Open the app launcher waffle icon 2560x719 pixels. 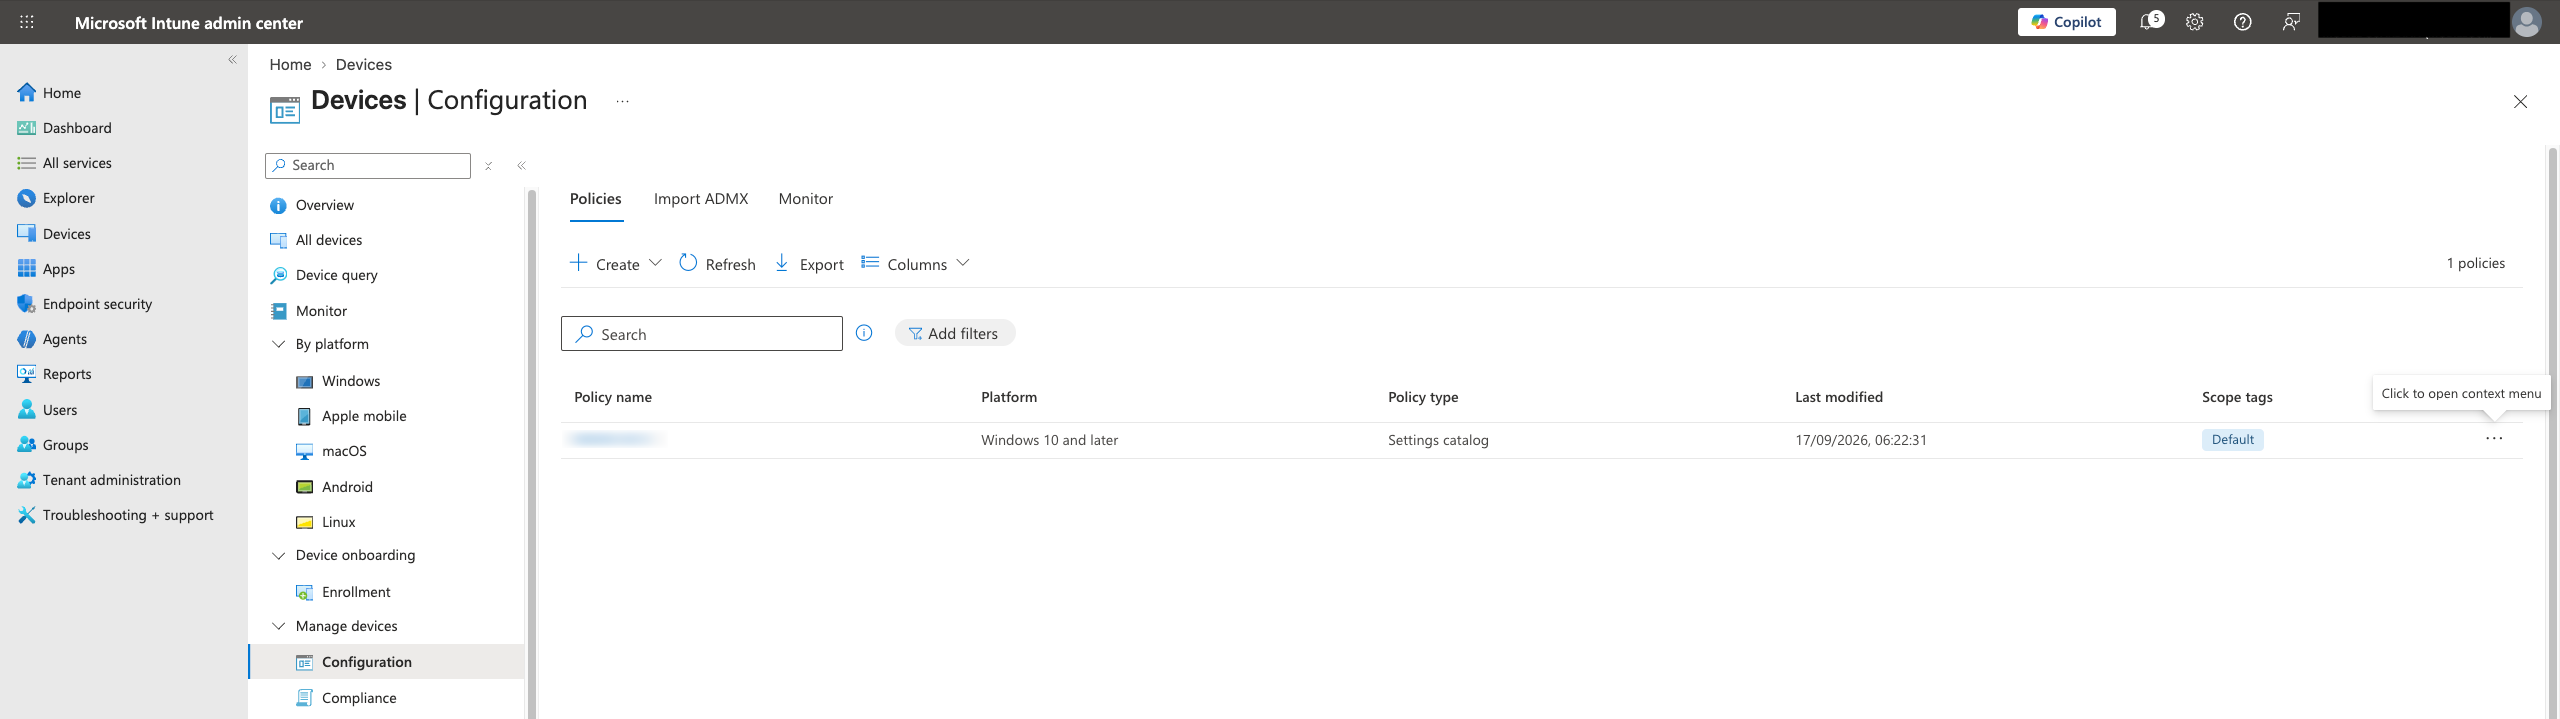(27, 22)
